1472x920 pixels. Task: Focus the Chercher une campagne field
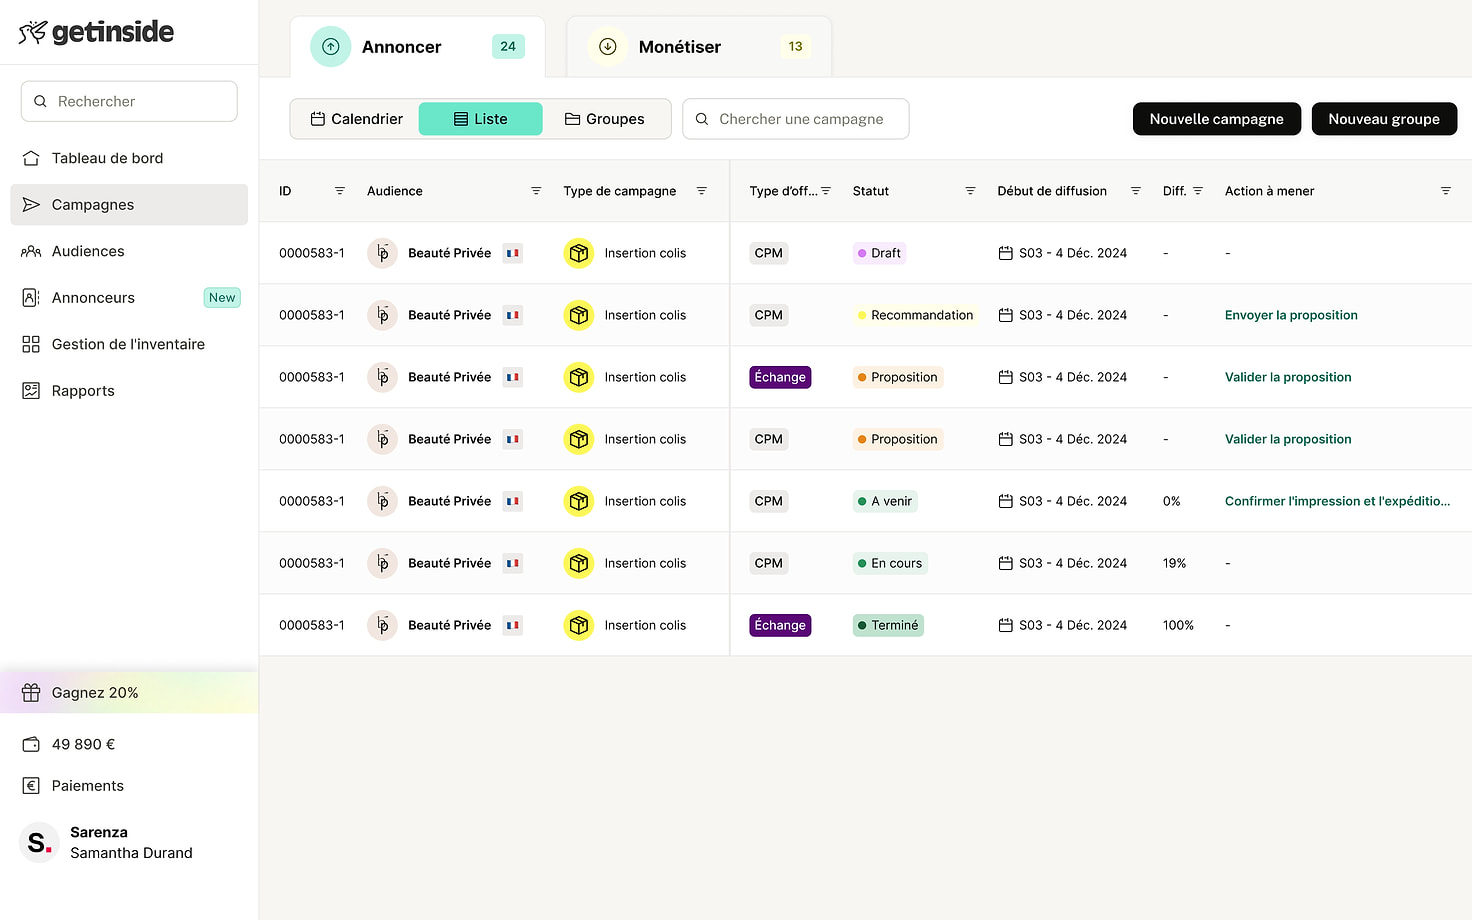pos(796,119)
